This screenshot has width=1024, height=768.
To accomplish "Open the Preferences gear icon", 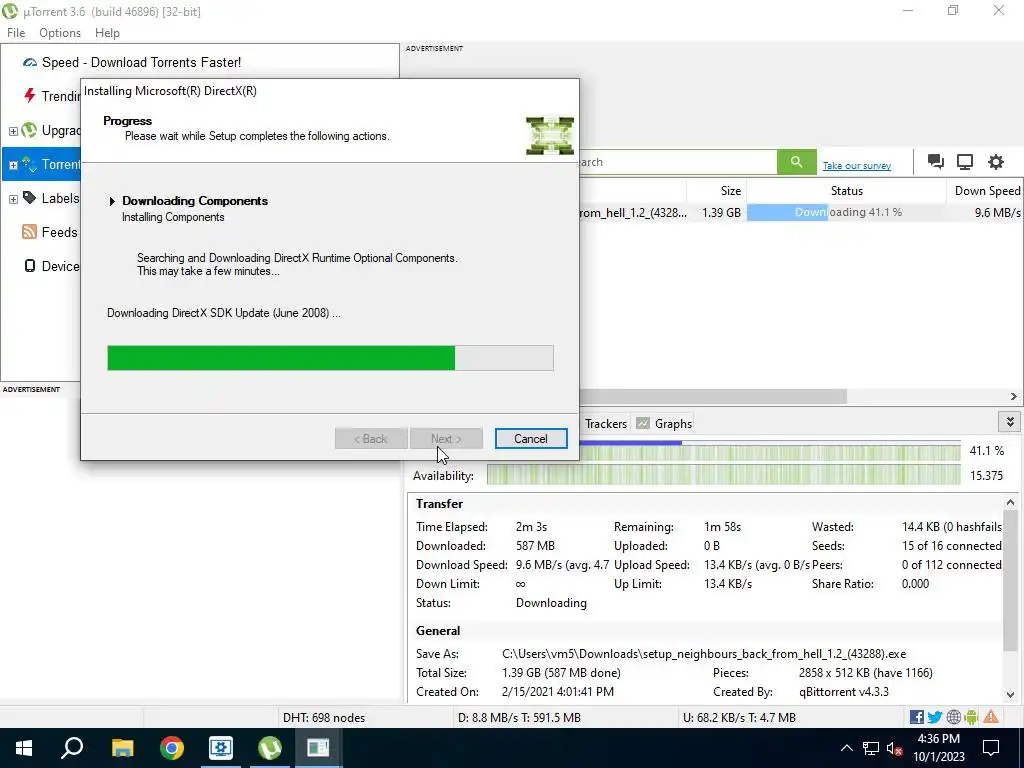I will 995,162.
